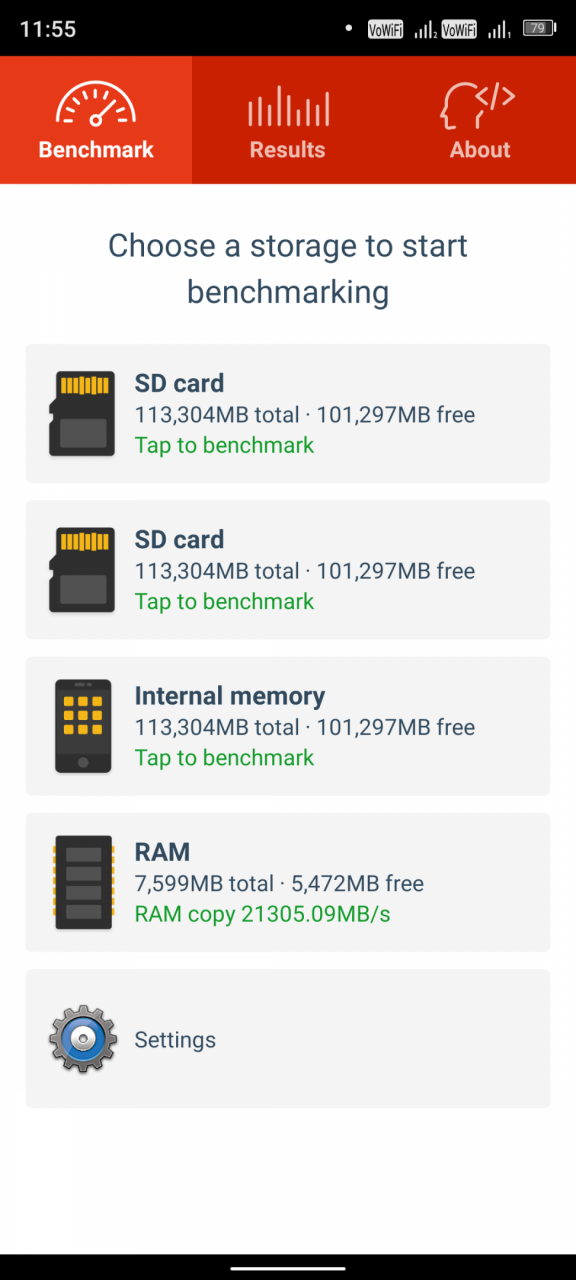Select the RAM title
The height and width of the screenshot is (1280, 576).
click(162, 852)
